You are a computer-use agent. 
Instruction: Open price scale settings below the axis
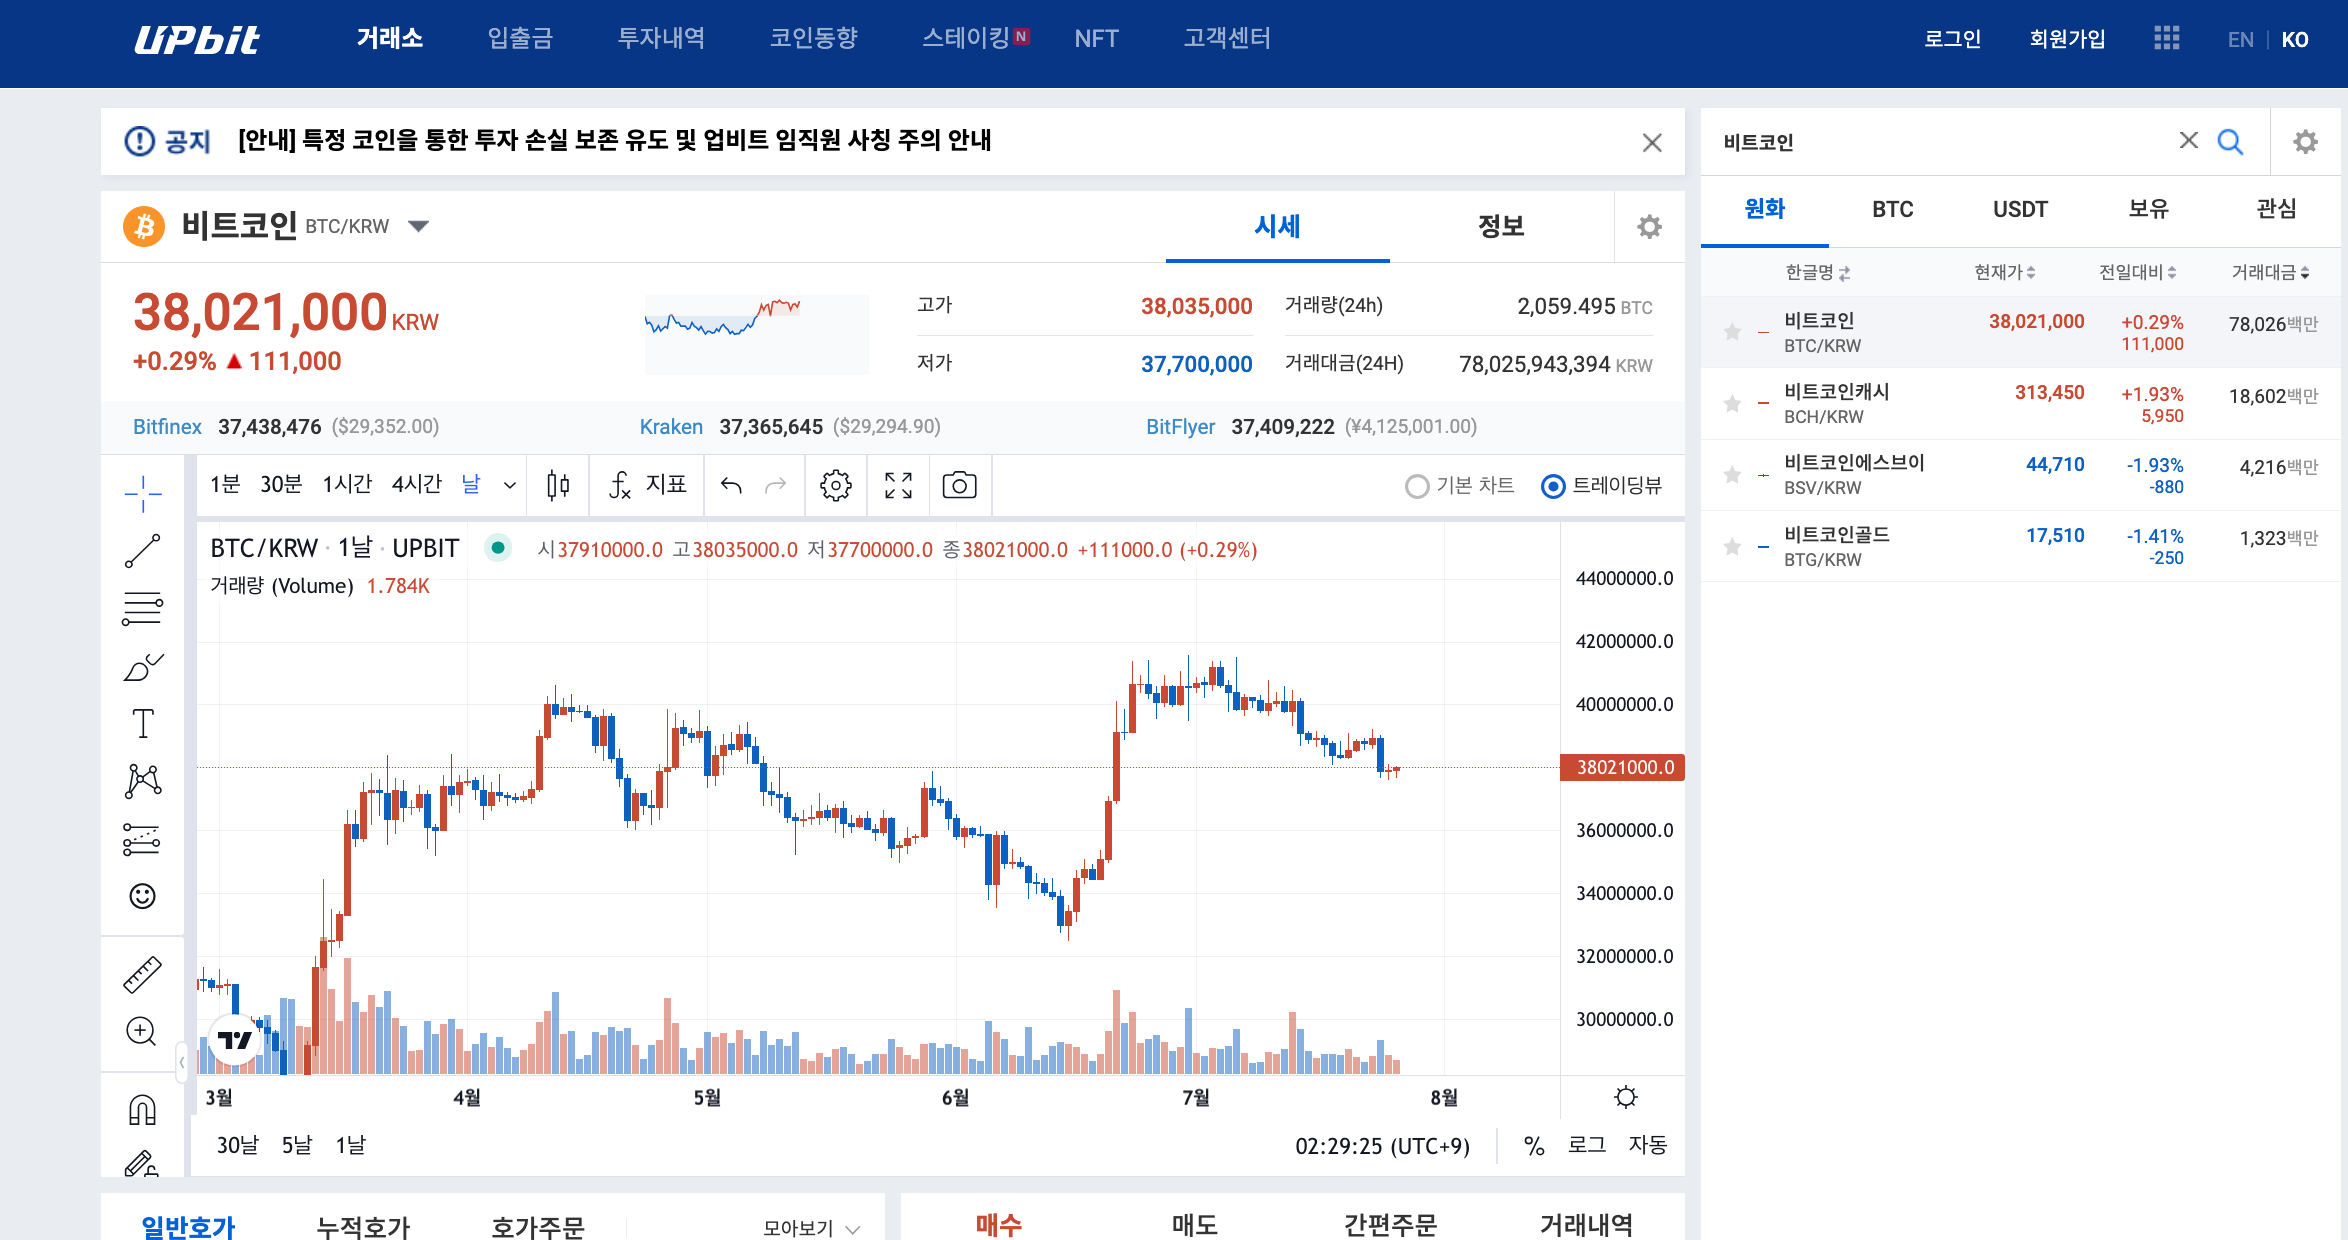pos(1626,1097)
